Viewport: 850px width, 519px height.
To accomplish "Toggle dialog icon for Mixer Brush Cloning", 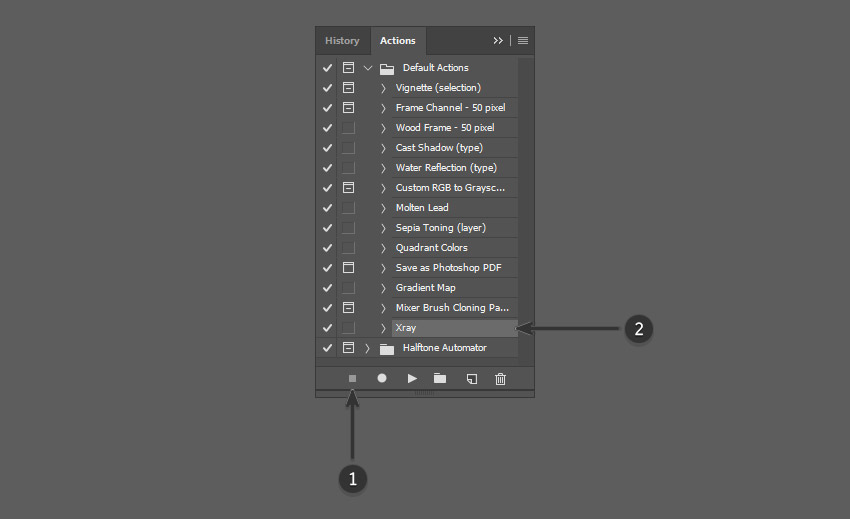I will pyautogui.click(x=349, y=307).
